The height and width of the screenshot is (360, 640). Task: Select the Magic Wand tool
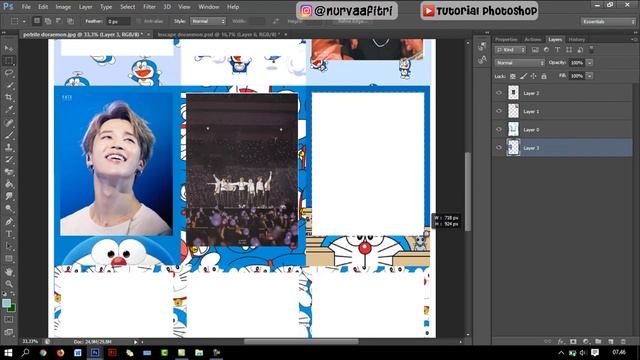(9, 86)
